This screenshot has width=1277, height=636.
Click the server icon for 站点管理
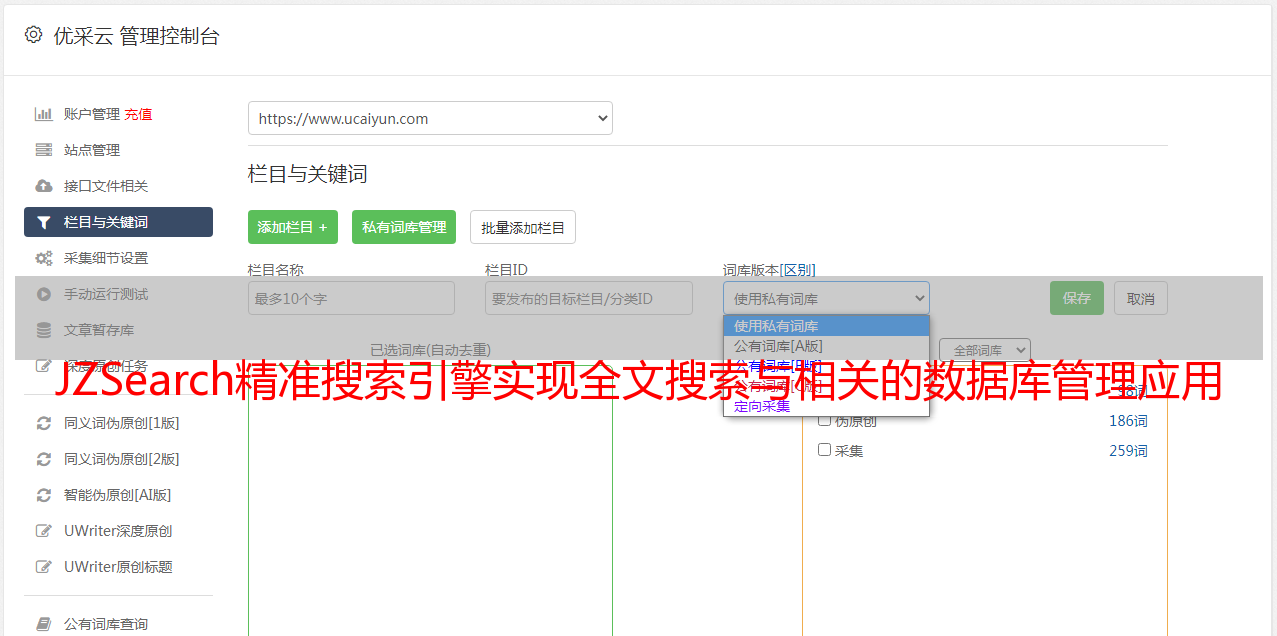44,150
